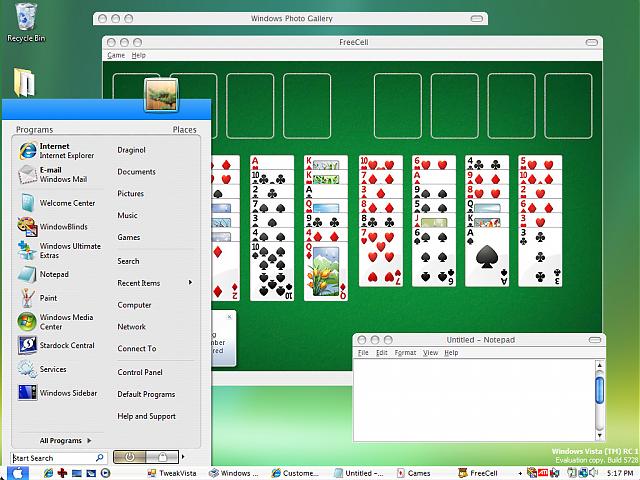
Task: Open the Help menu in Notepad
Action: click(x=451, y=352)
